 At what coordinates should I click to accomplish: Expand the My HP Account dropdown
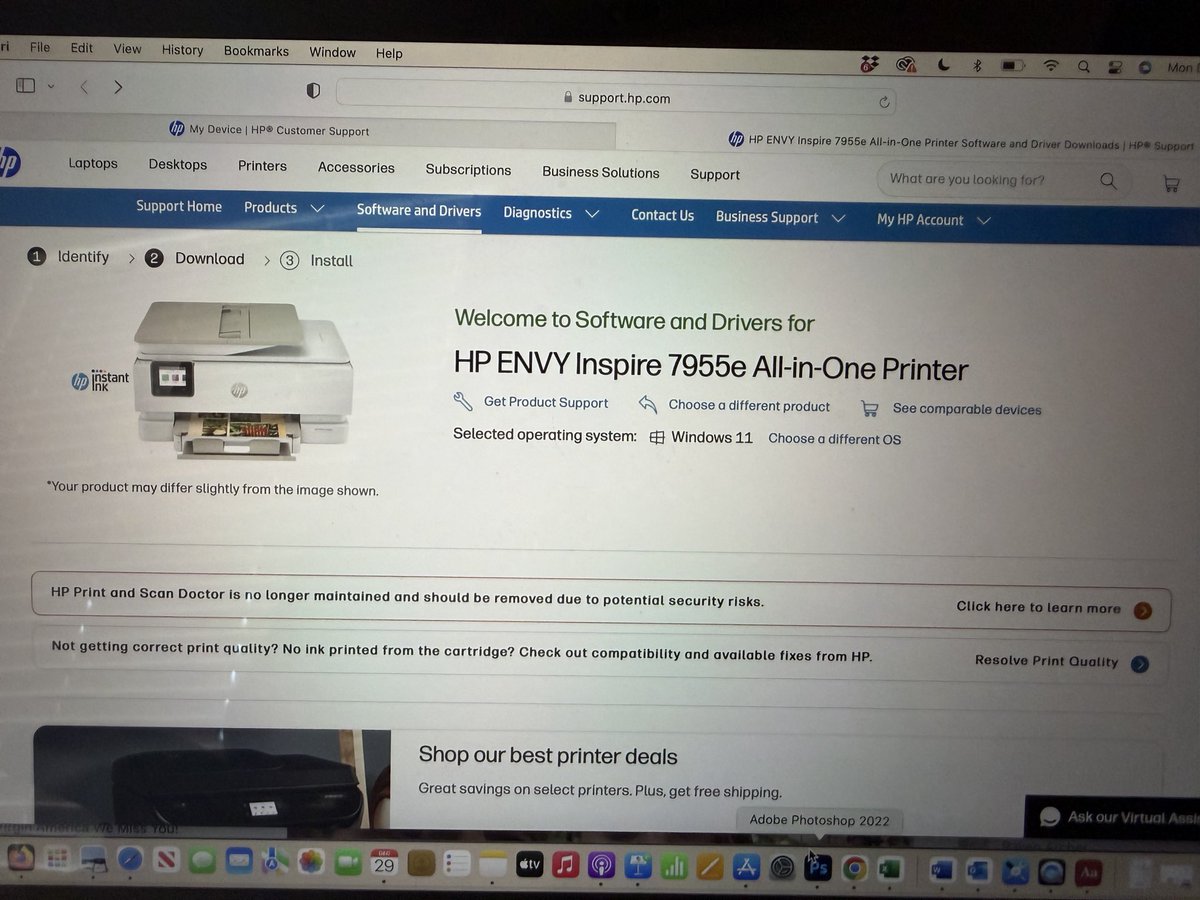coord(931,219)
